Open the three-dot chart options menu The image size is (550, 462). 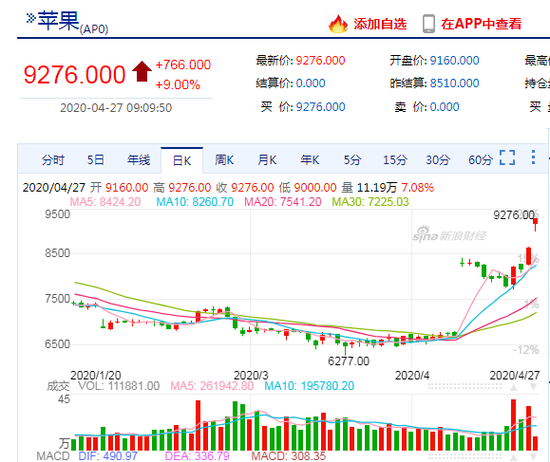pyautogui.click(x=533, y=157)
